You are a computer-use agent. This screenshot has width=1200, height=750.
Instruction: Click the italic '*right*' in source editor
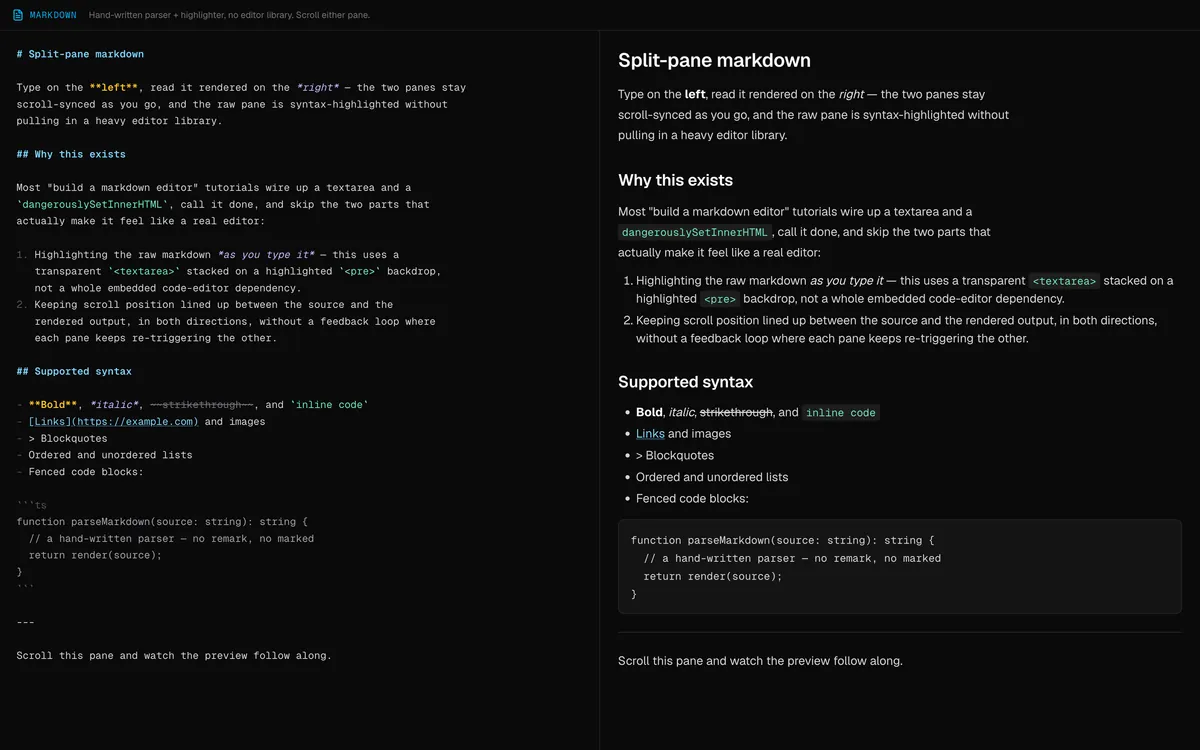[318, 88]
